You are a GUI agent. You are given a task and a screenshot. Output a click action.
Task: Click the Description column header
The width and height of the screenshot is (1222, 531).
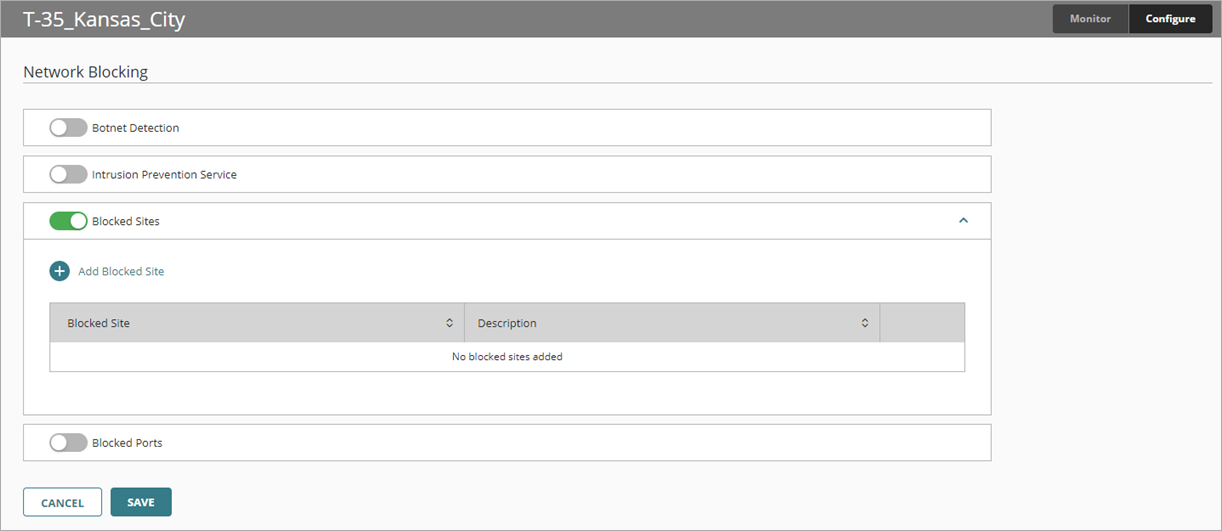click(672, 323)
